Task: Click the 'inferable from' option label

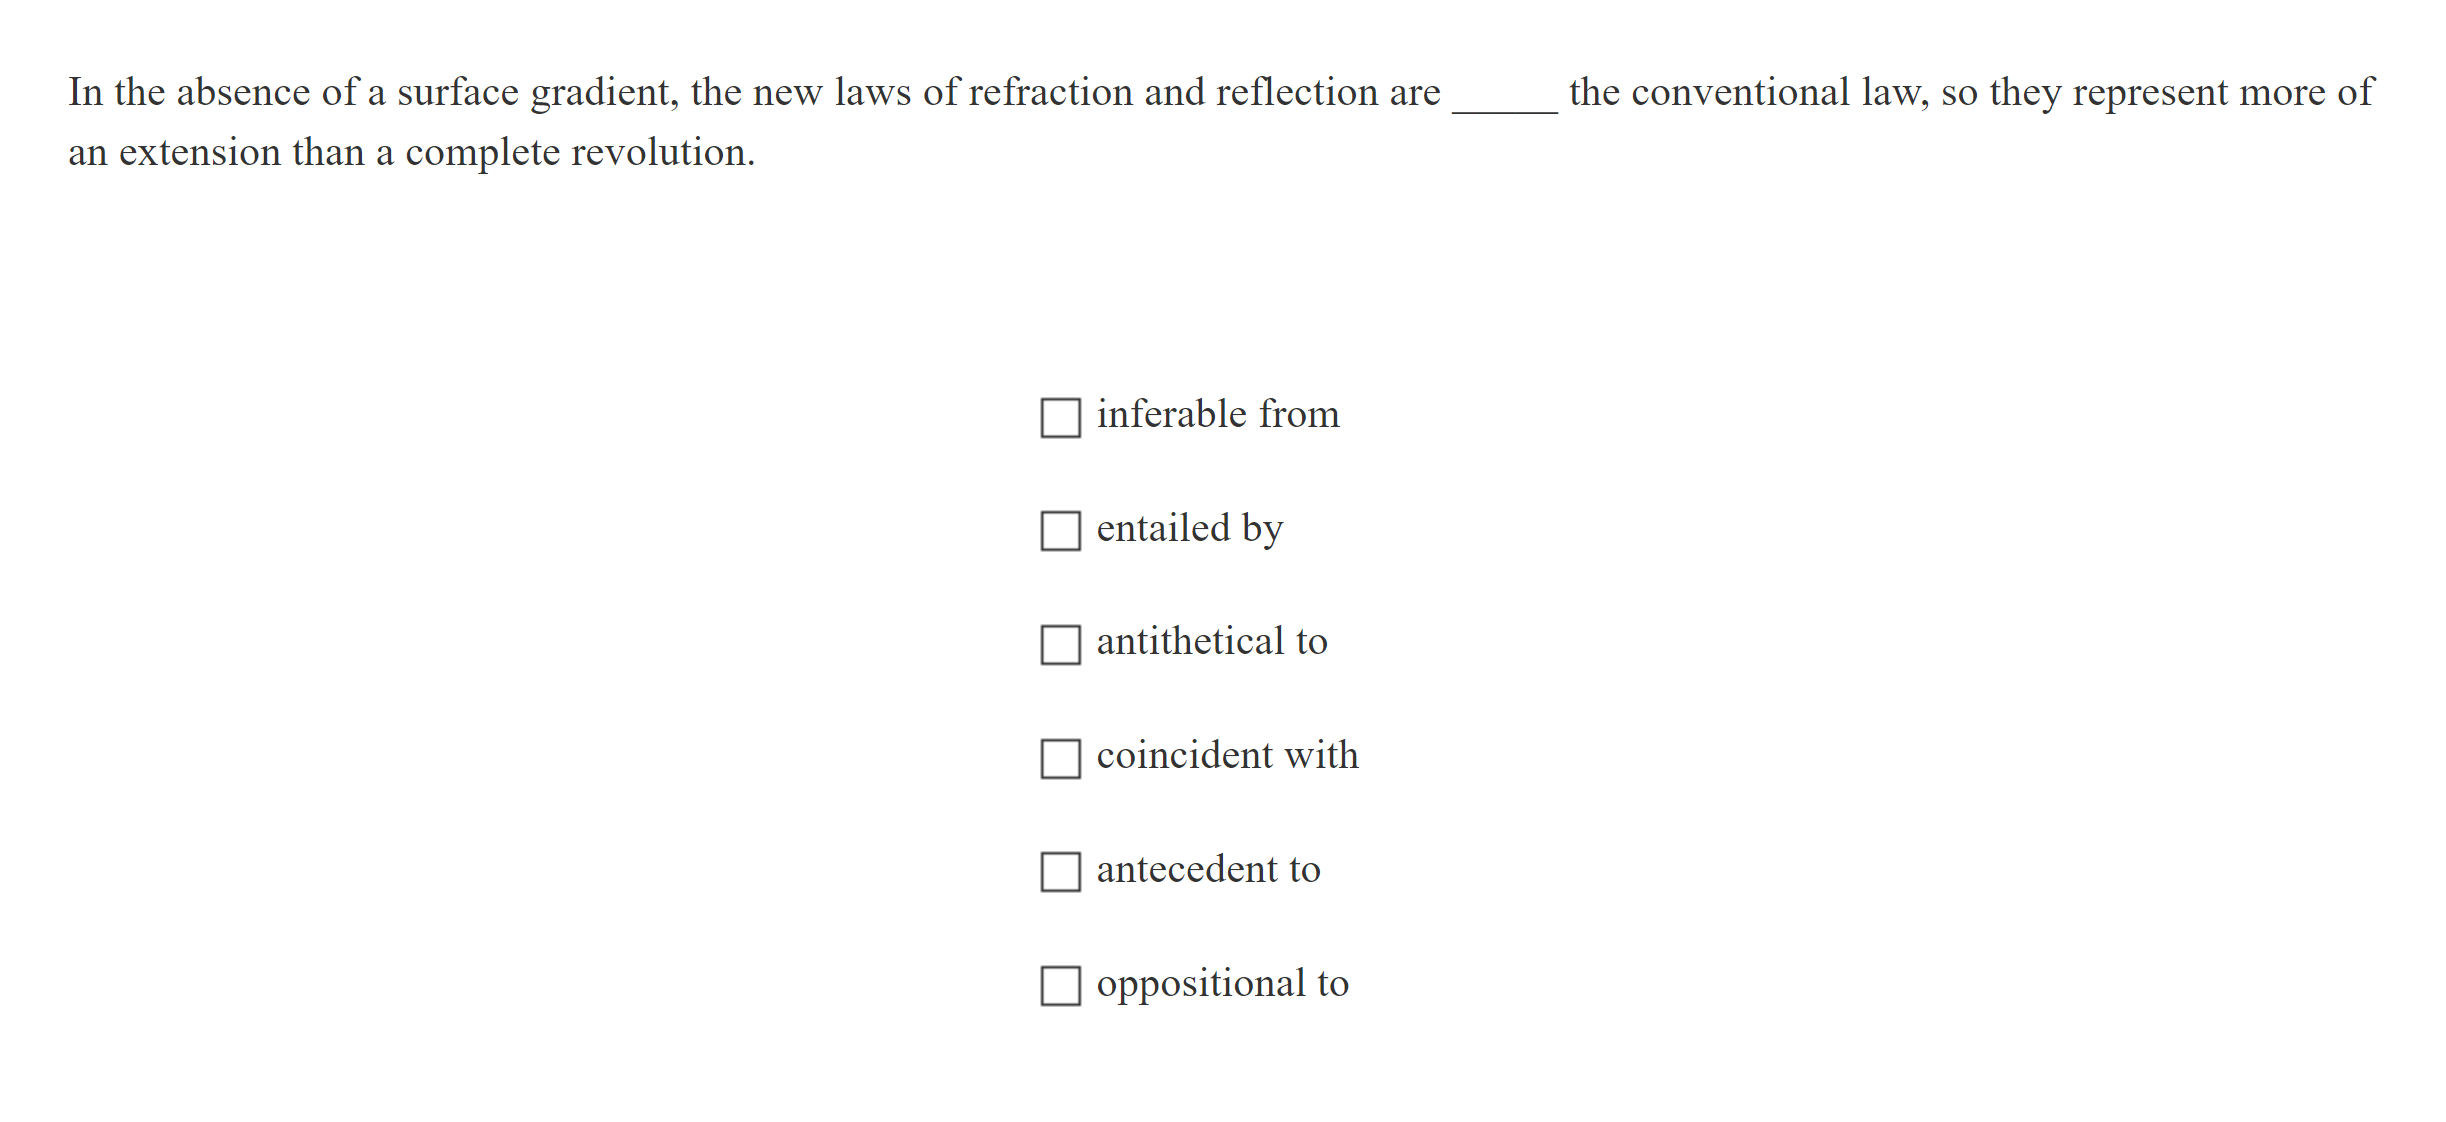Action: (1217, 415)
